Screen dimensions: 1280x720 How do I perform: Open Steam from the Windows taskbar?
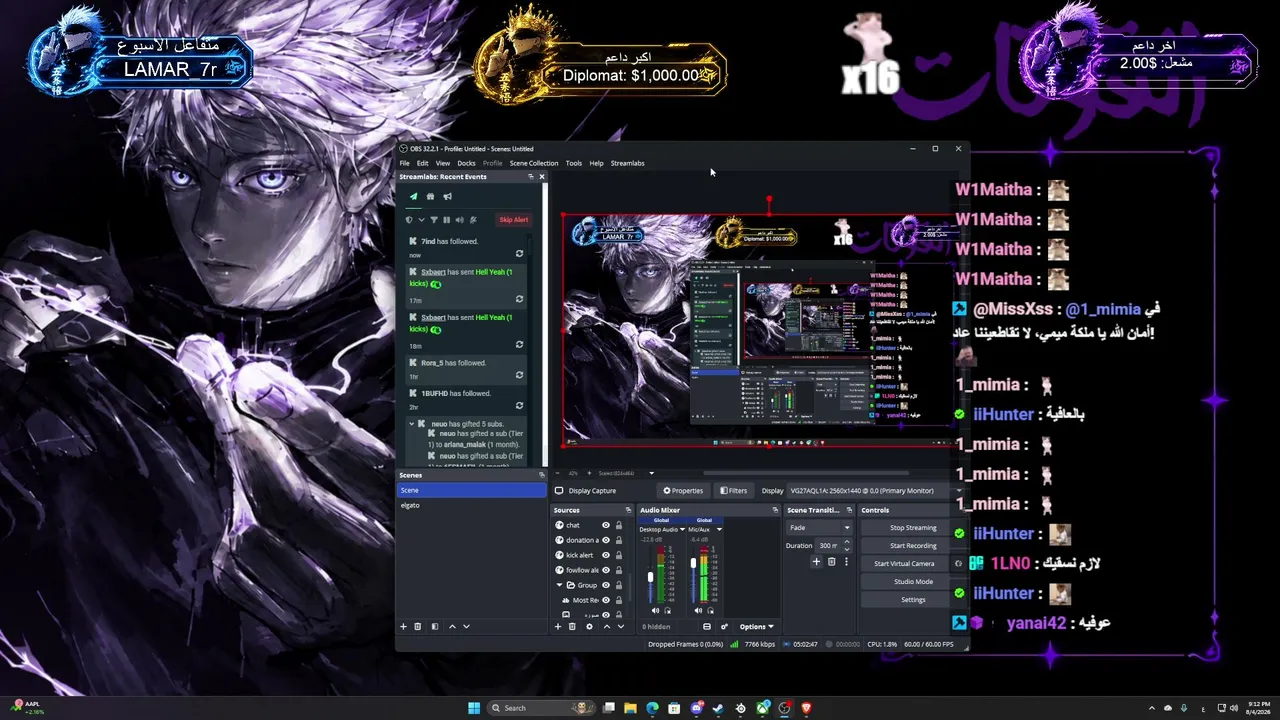click(x=718, y=708)
